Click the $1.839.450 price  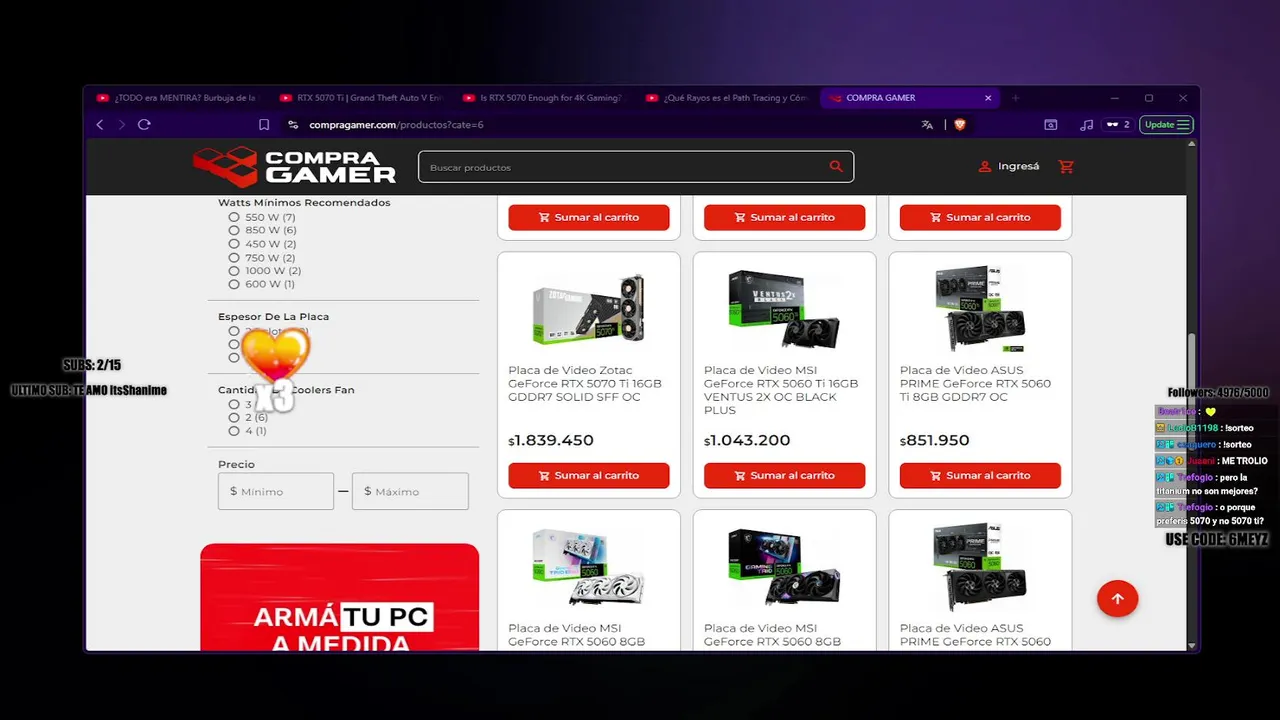coord(551,441)
